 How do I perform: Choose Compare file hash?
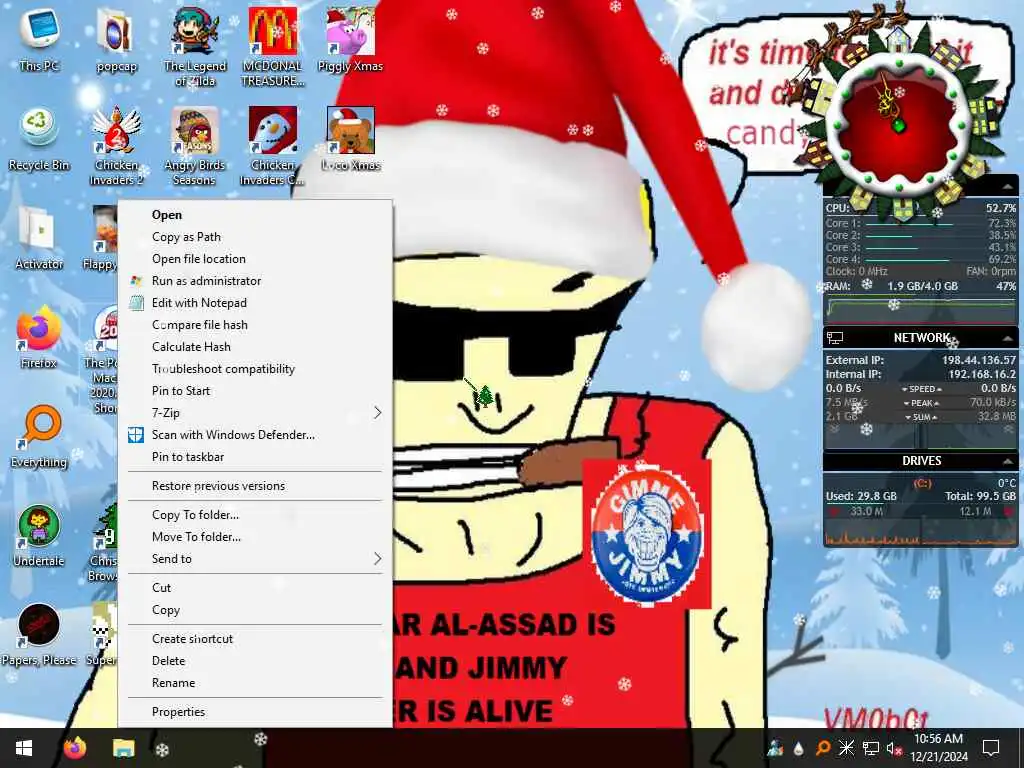click(255, 325)
